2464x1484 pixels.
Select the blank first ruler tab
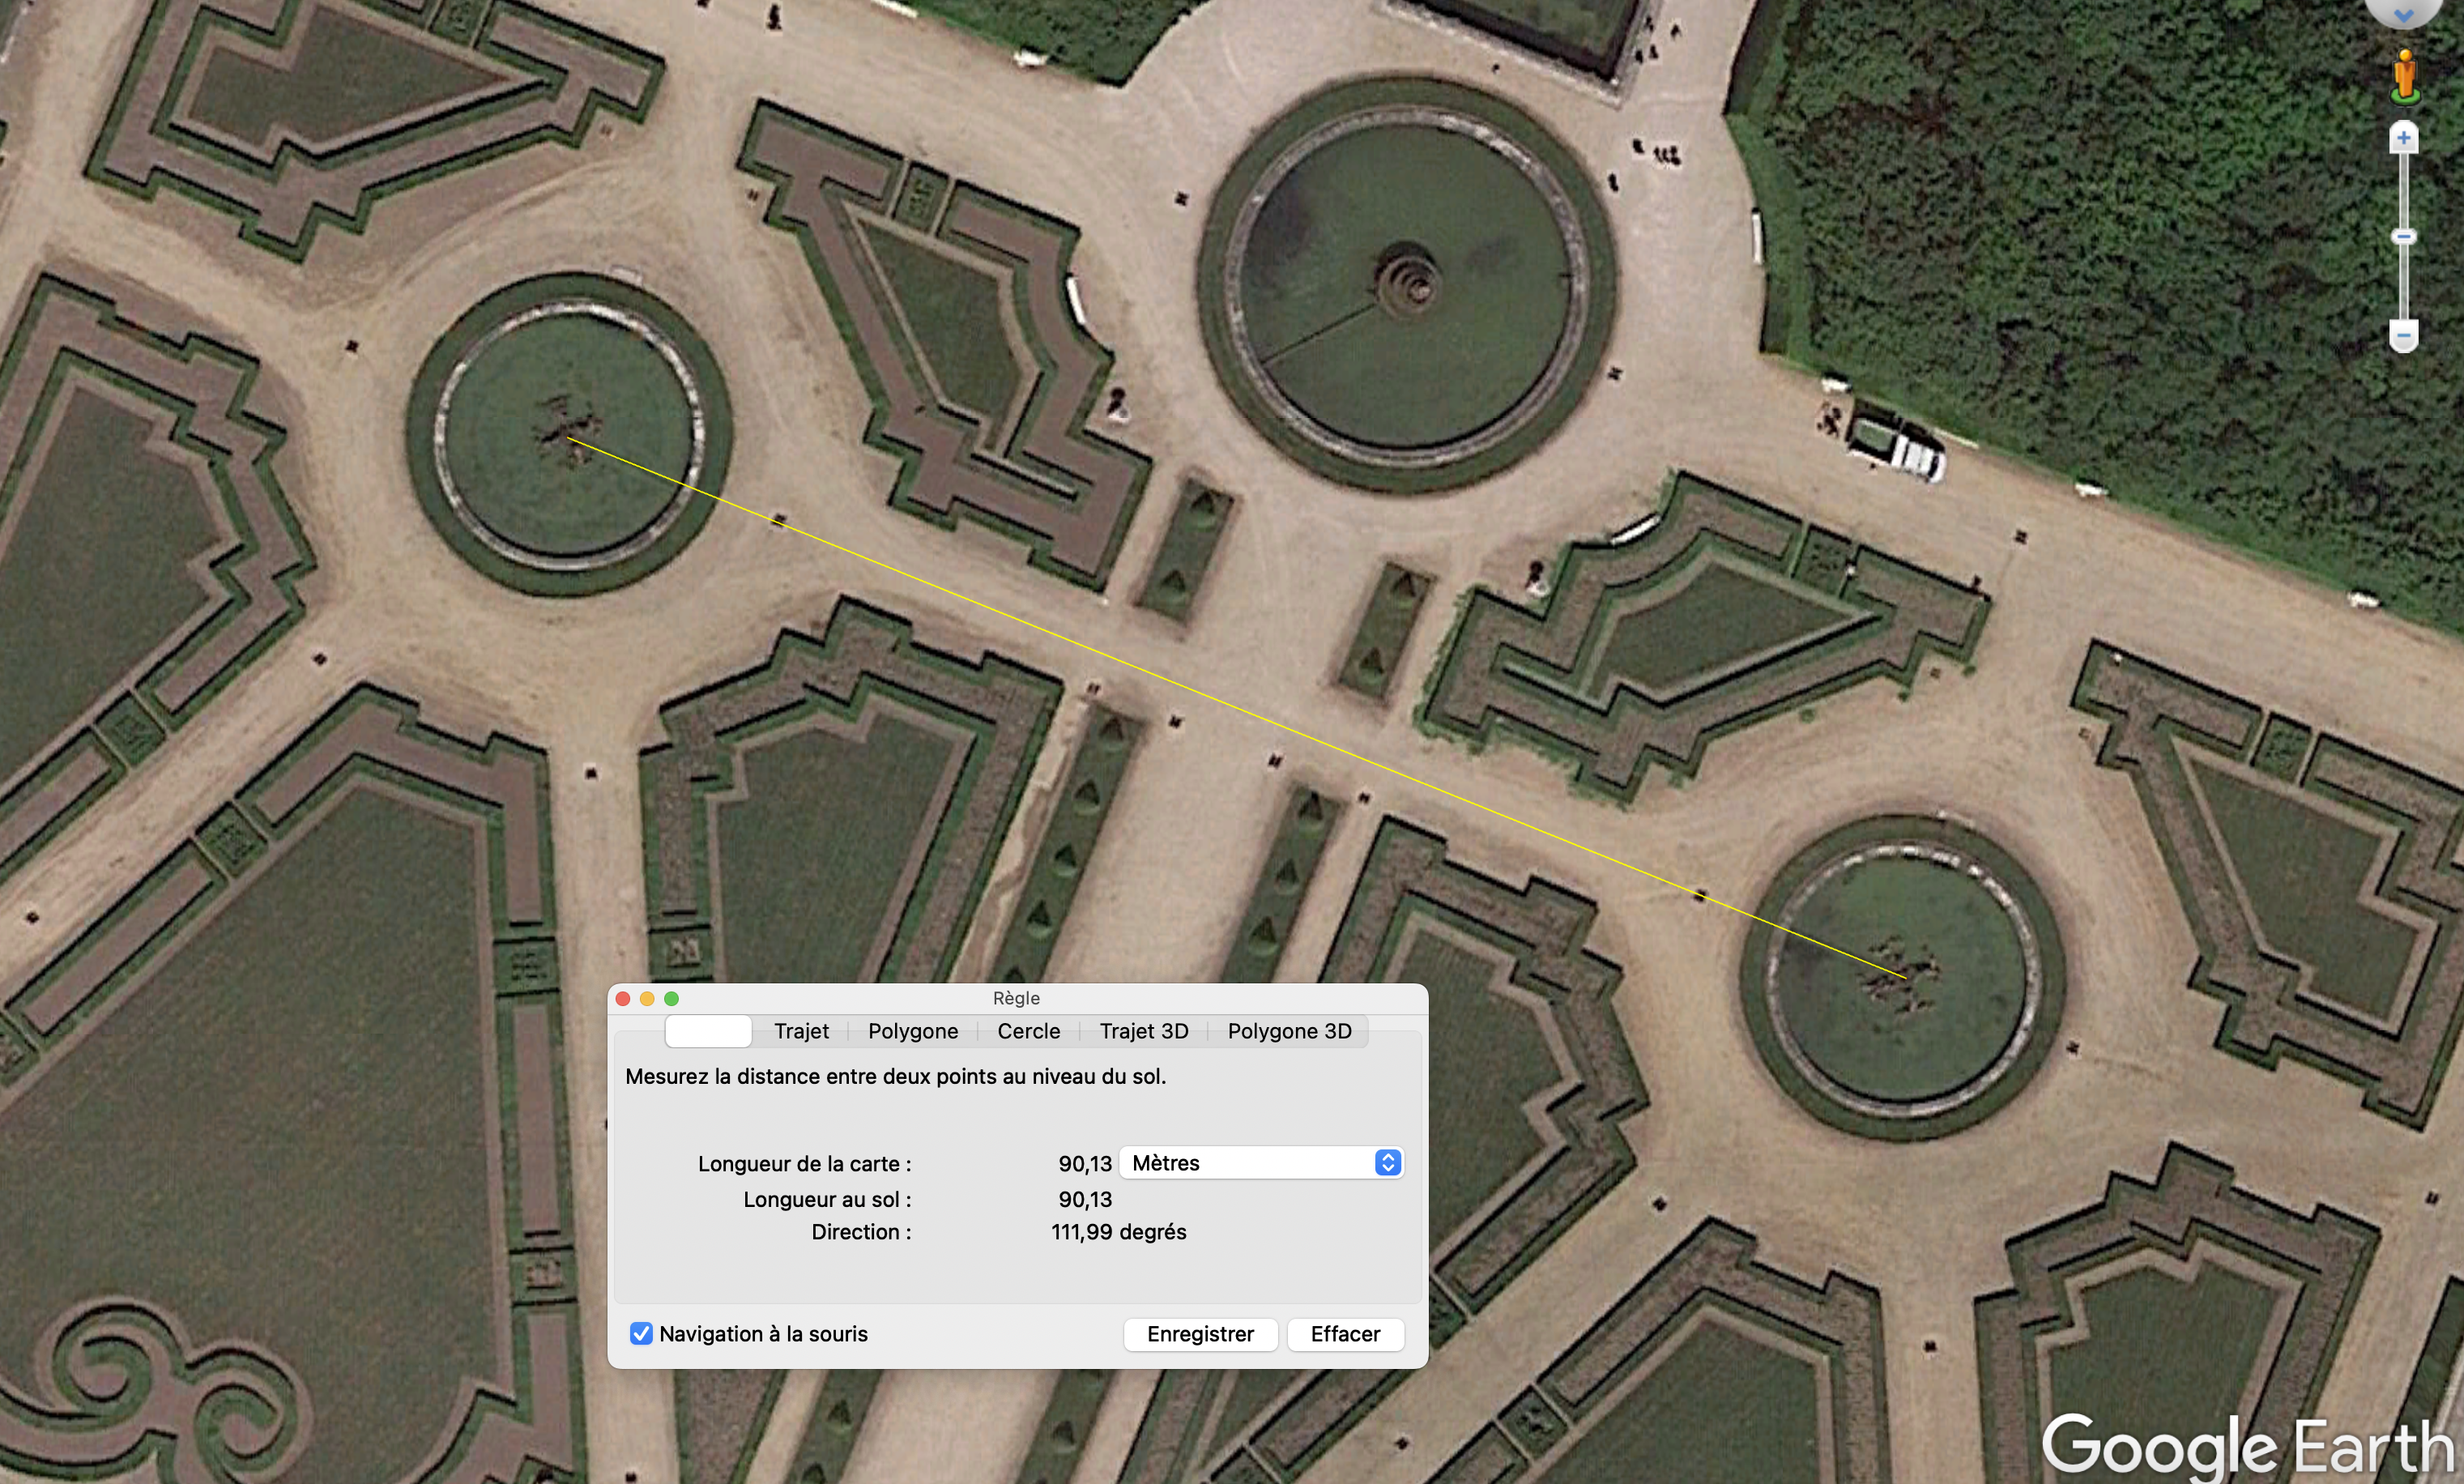(x=708, y=1031)
